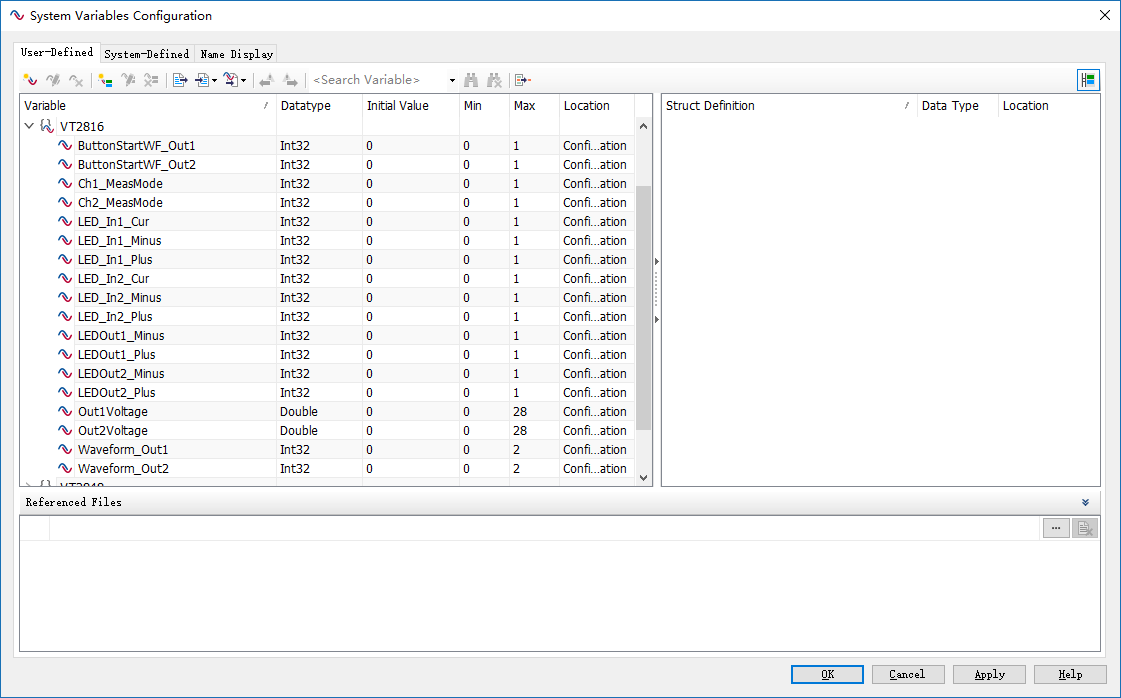
Task: Click the remove file icon in Referenced Files
Action: coord(1085,529)
